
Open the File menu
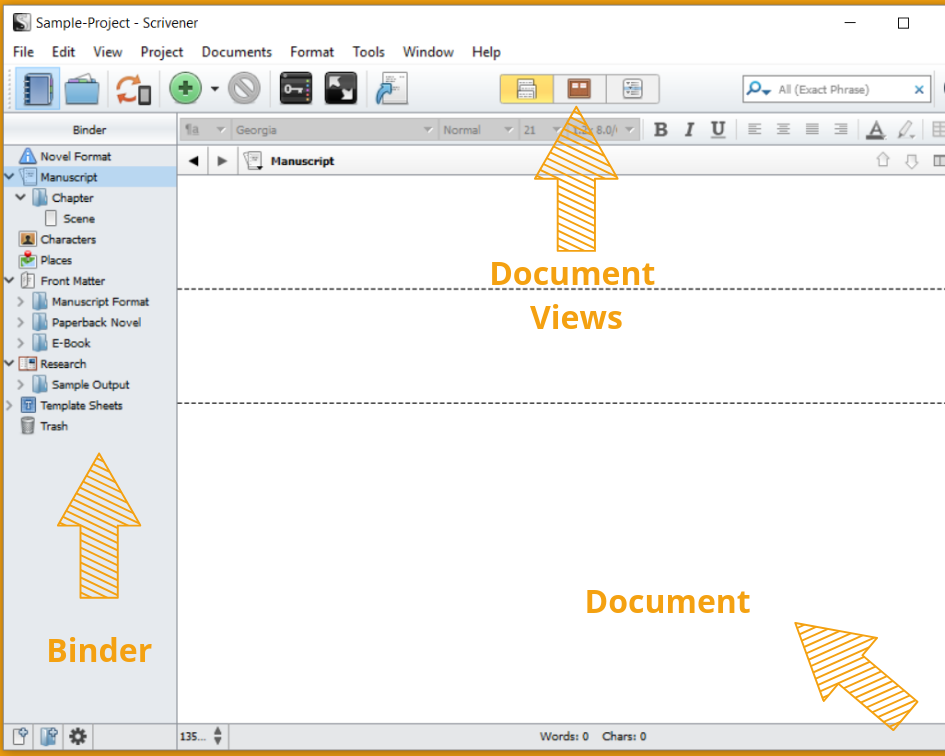[24, 52]
